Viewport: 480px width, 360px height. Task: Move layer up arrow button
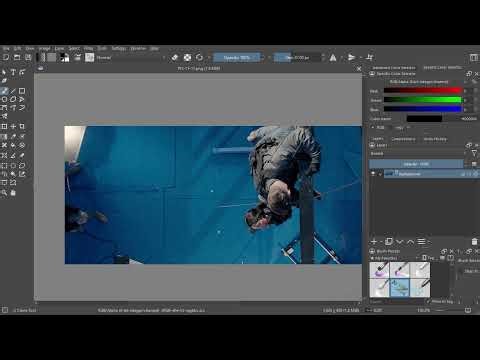pos(411,242)
